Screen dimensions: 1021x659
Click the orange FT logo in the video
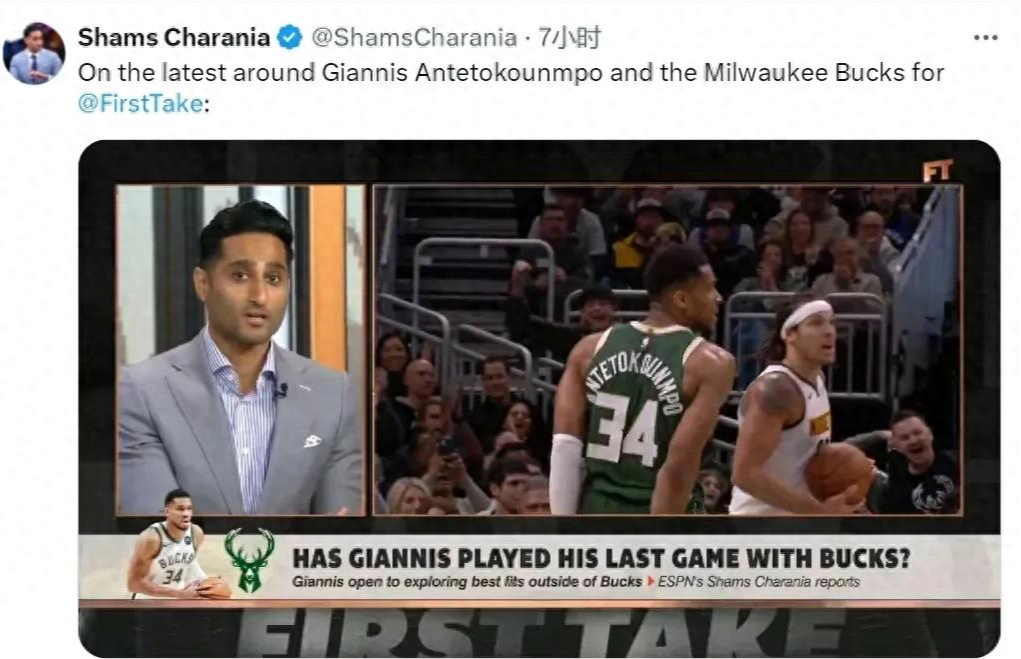pyautogui.click(x=937, y=171)
